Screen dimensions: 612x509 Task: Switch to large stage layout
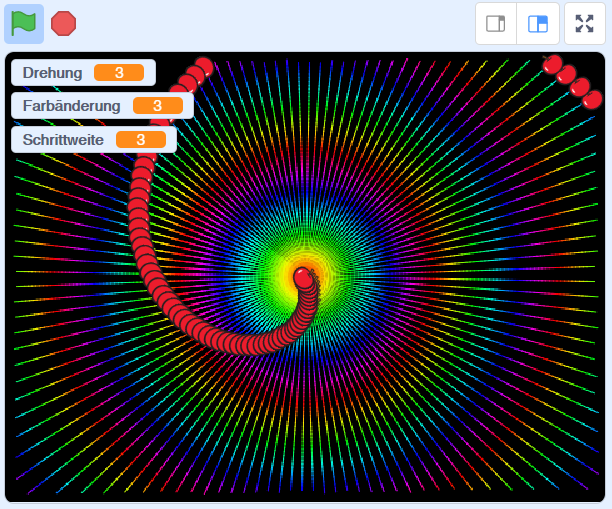tap(538, 24)
